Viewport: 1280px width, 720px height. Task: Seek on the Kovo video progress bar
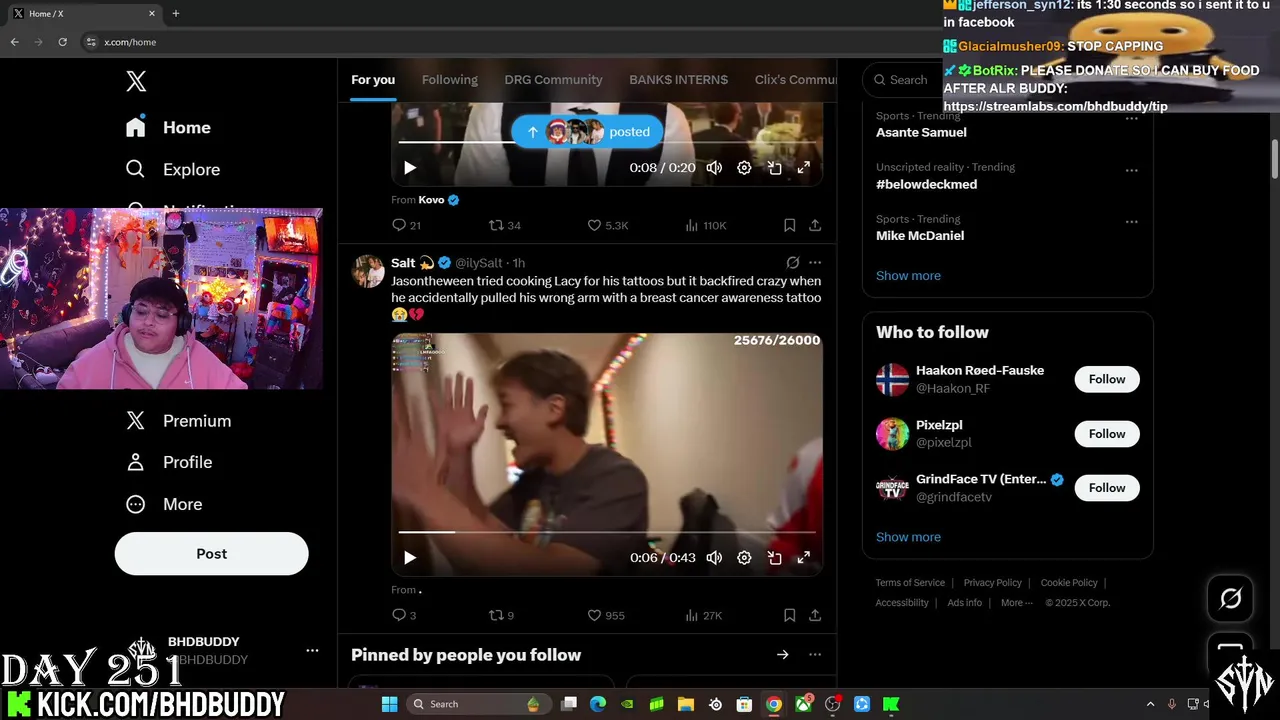click(607, 143)
